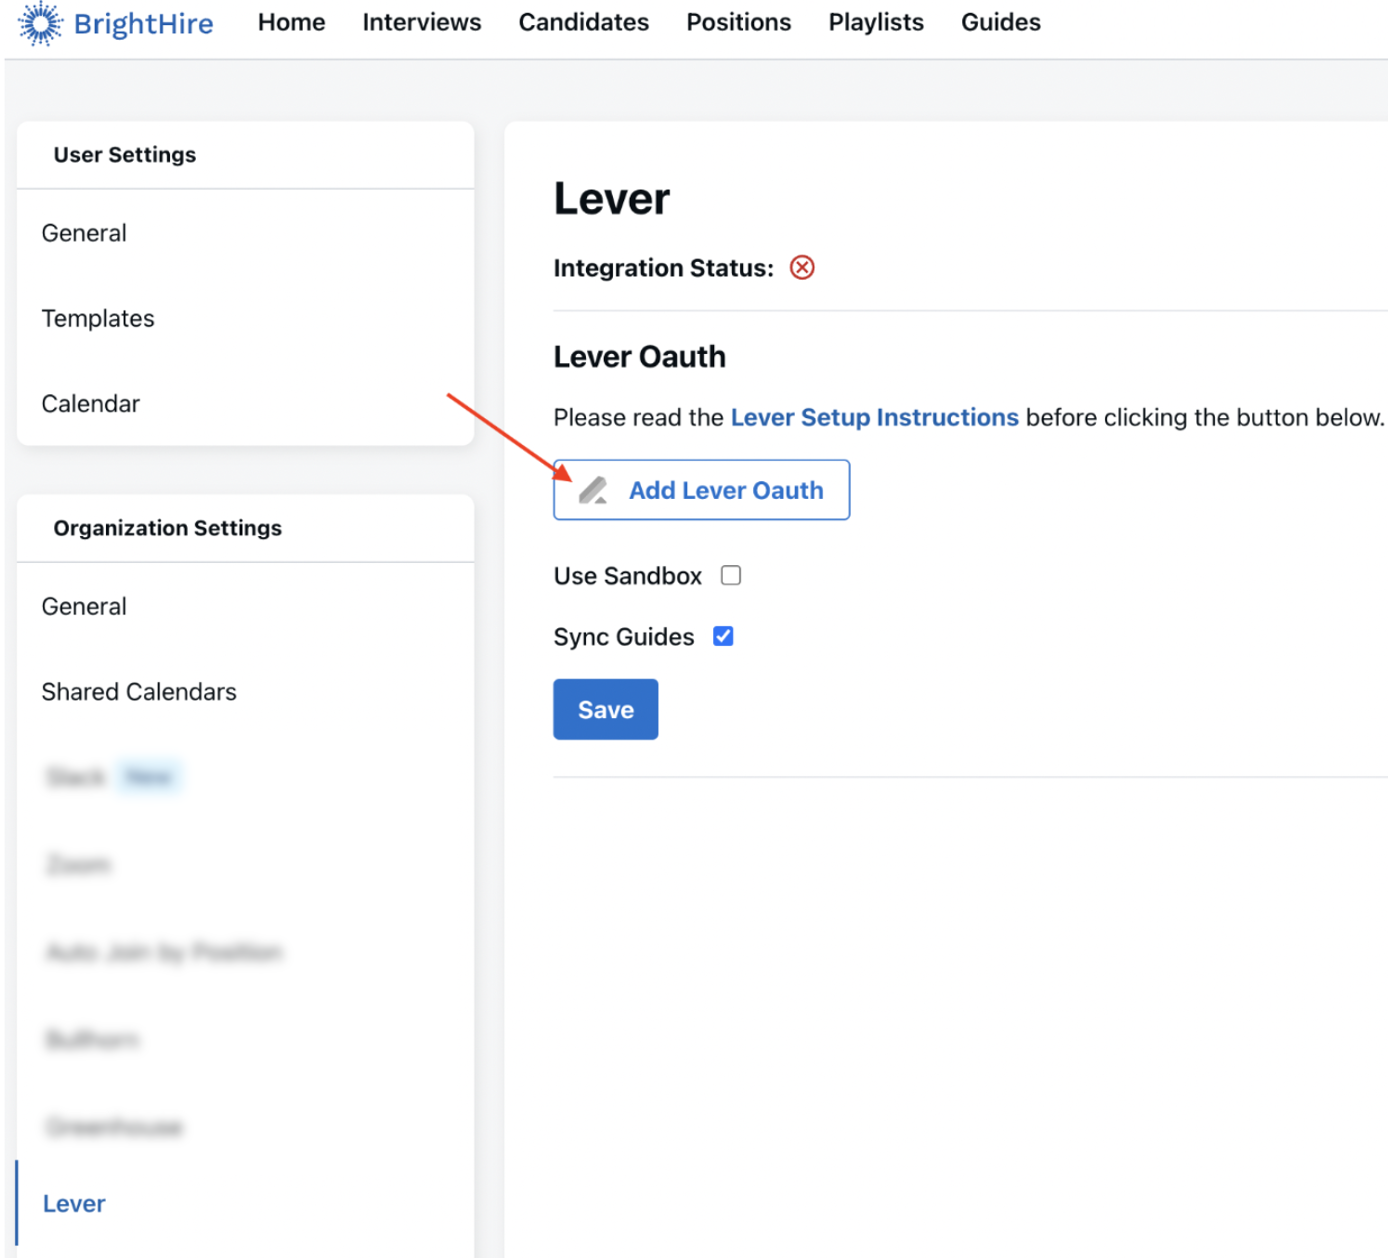The width and height of the screenshot is (1388, 1258).
Task: Select the Zoom integration in Organization Settings
Action: tap(78, 864)
